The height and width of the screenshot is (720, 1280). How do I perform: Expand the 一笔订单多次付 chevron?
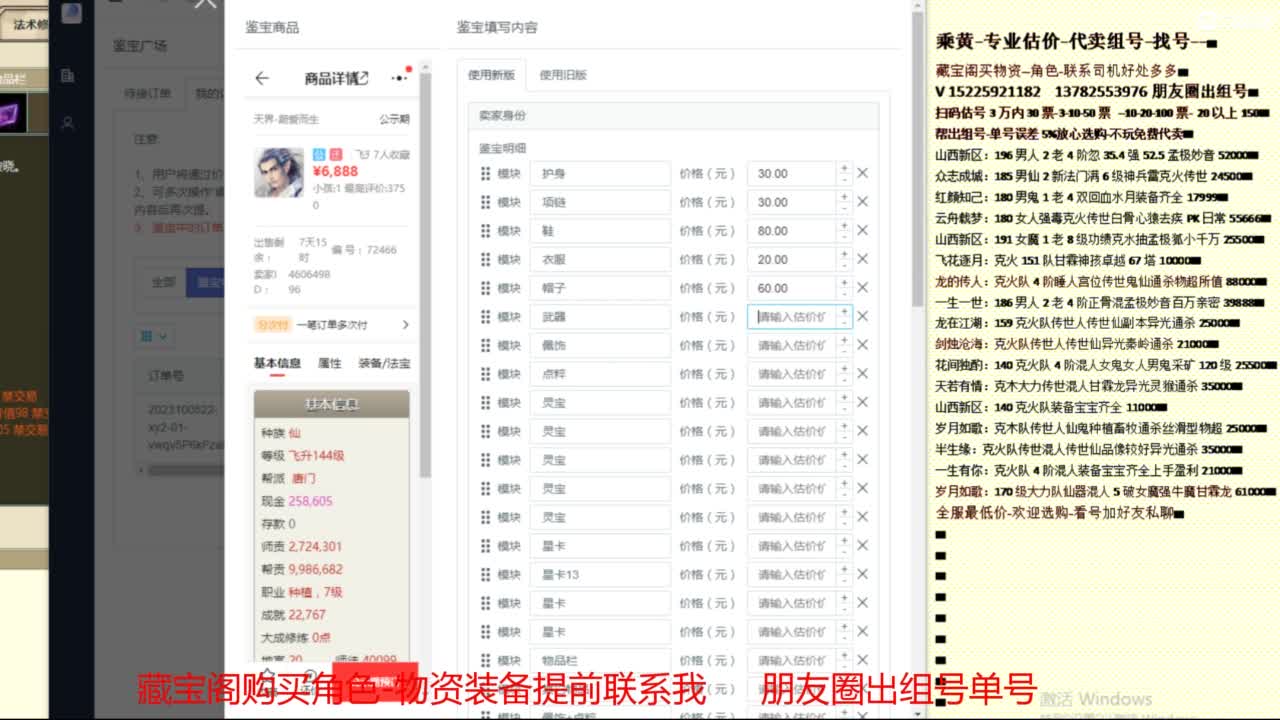coord(405,325)
